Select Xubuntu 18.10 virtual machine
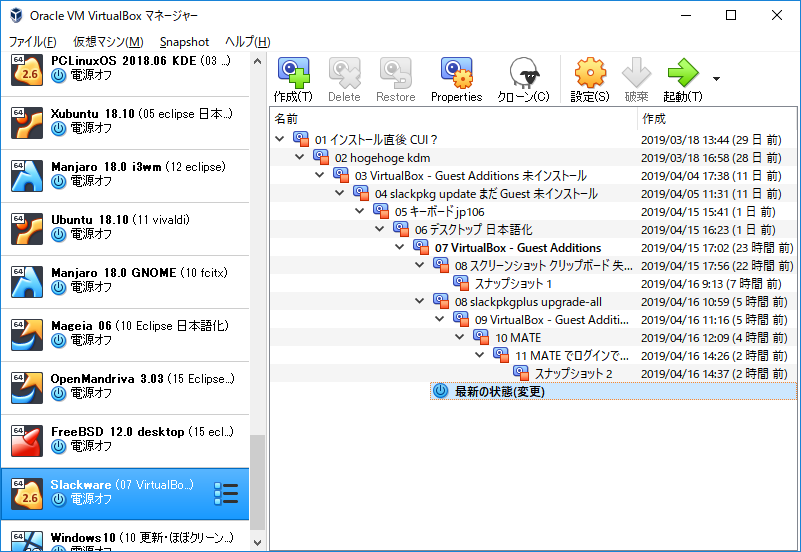The width and height of the screenshot is (801, 552). pos(125,123)
